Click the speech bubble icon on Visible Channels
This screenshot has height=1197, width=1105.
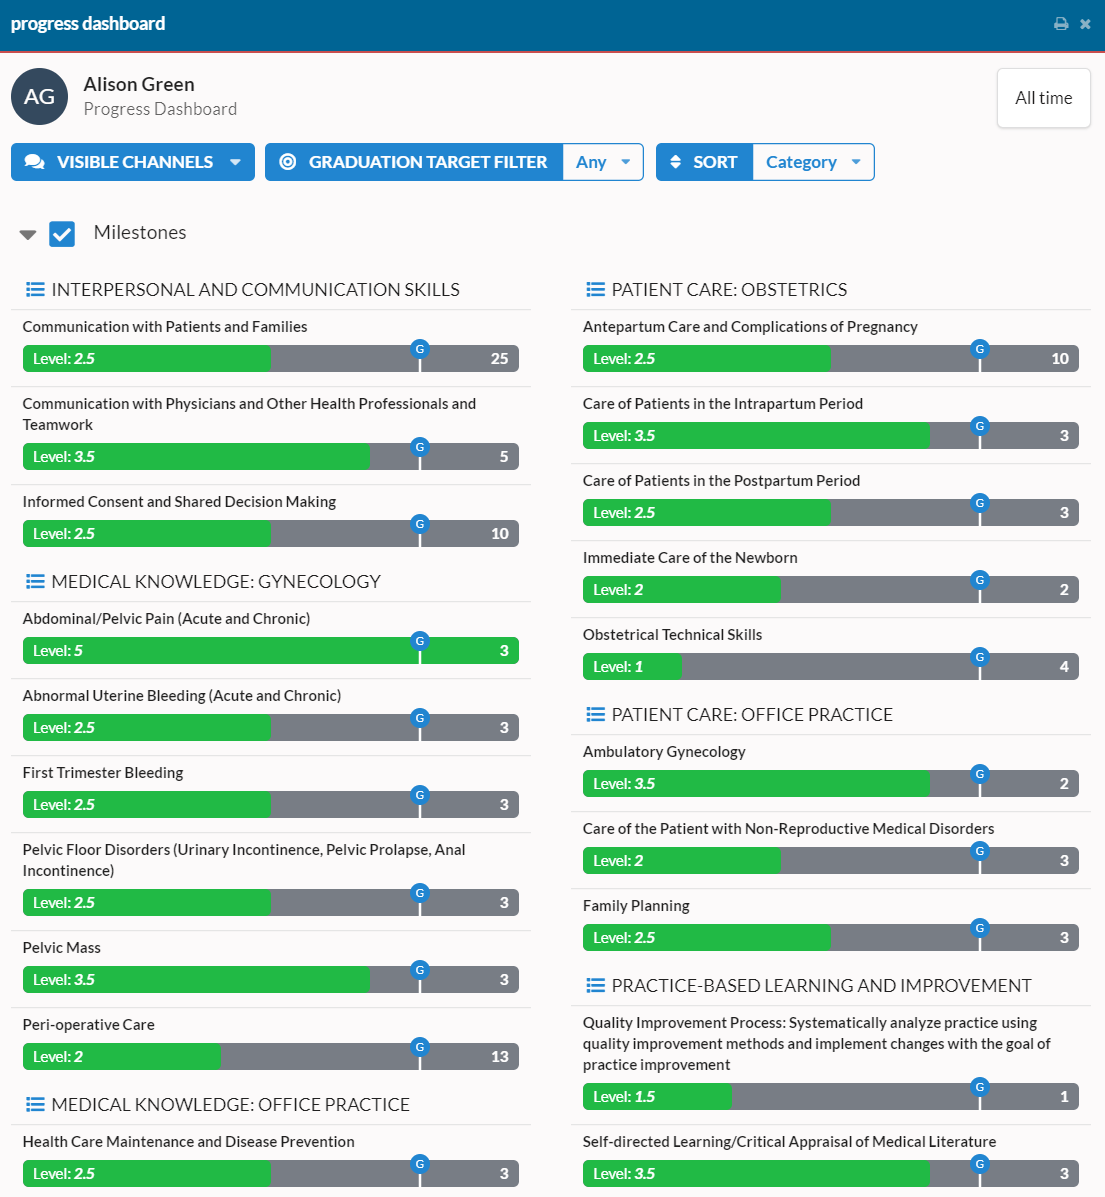click(34, 161)
